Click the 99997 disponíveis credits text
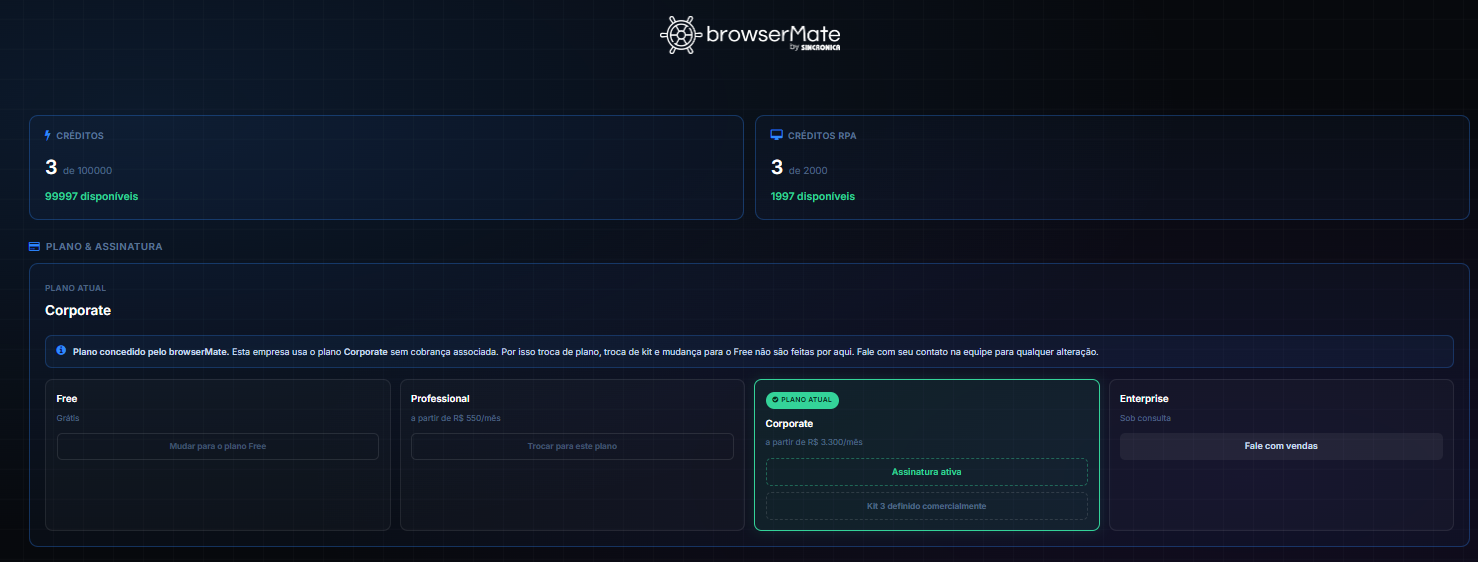The height and width of the screenshot is (562, 1478). tap(92, 196)
